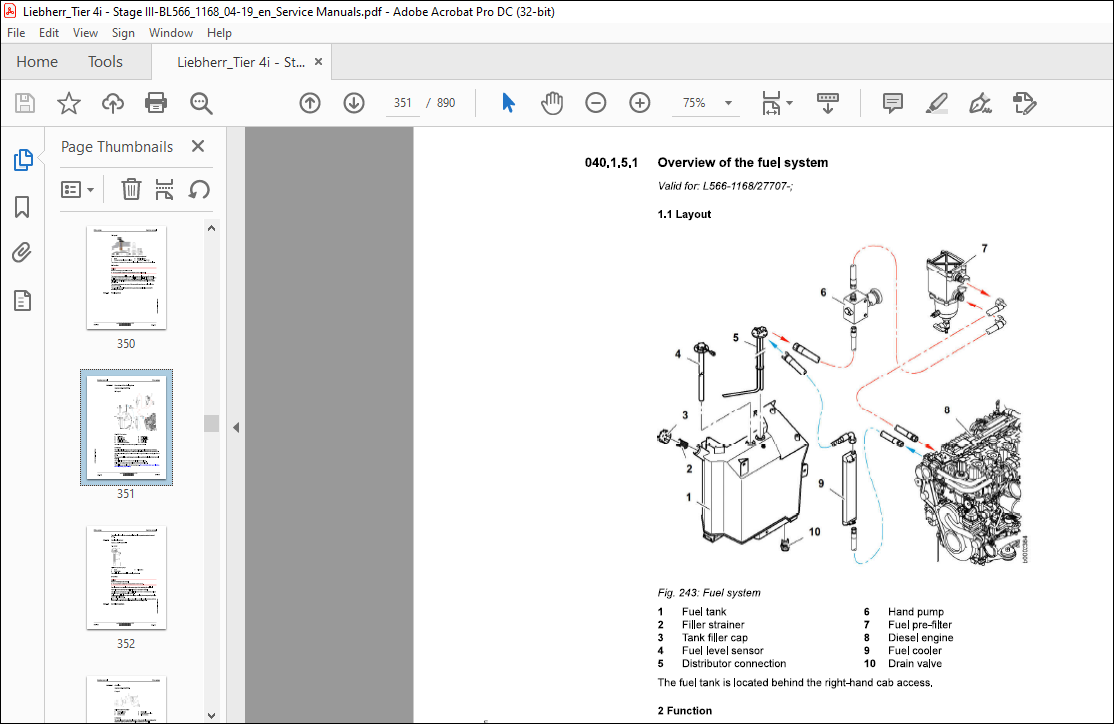Open the Sign menu

click(x=123, y=33)
